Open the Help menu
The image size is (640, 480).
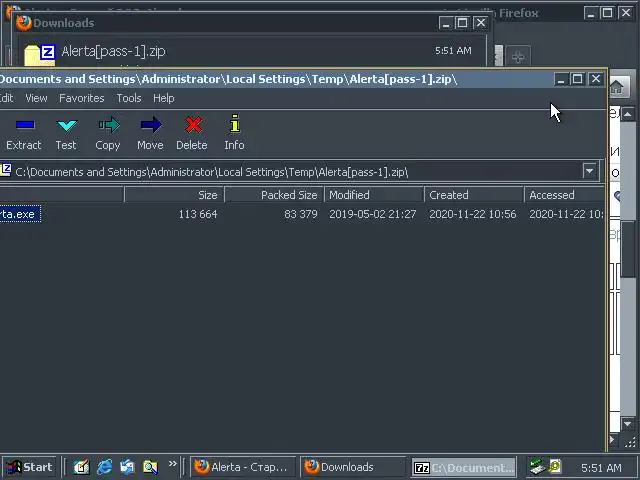(x=164, y=98)
